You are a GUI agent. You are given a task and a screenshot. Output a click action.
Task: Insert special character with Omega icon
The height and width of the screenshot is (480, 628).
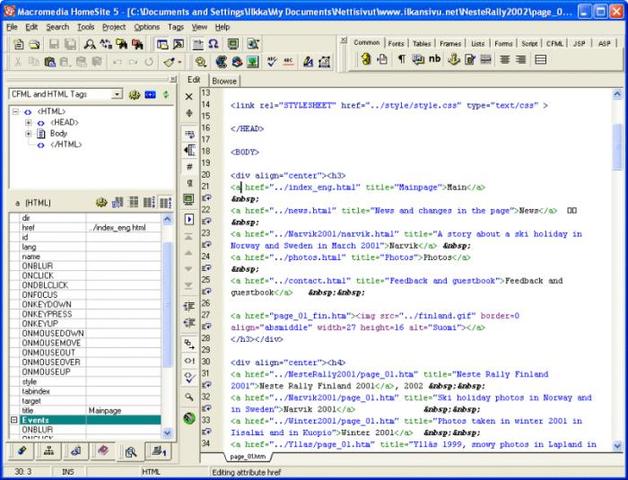click(213, 44)
